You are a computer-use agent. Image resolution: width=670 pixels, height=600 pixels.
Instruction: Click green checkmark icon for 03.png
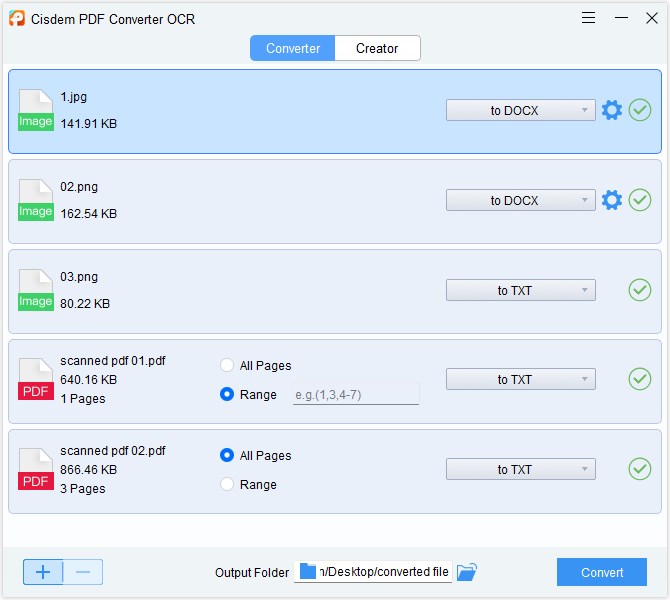pyautogui.click(x=640, y=290)
